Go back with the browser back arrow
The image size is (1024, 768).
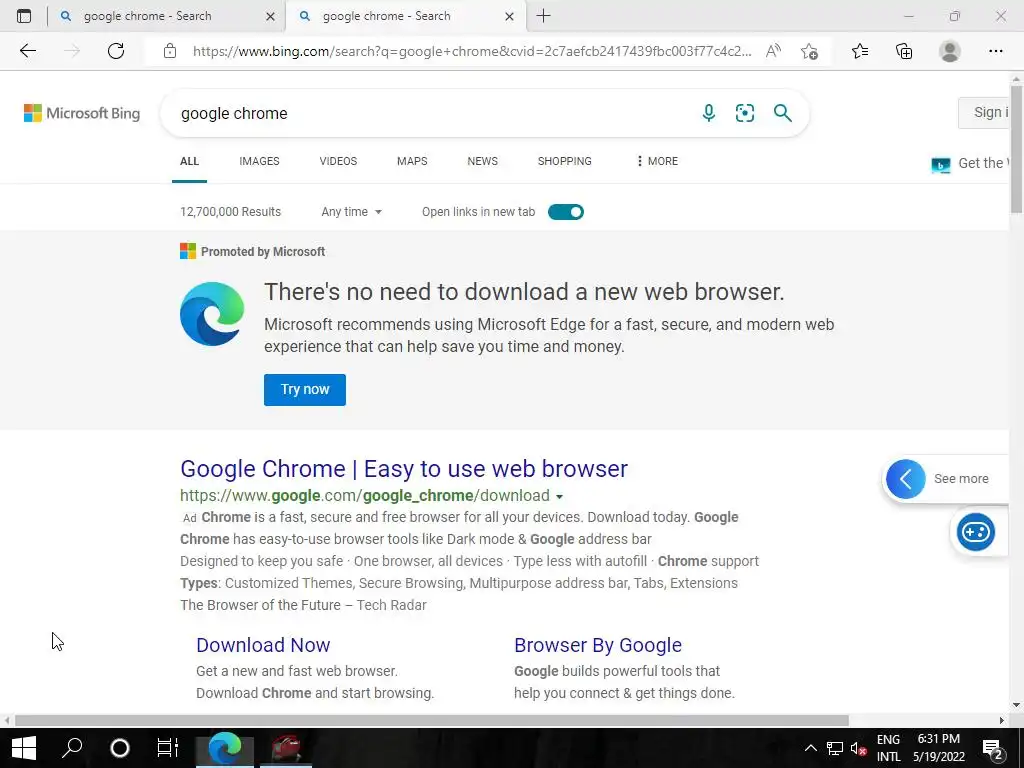coord(28,51)
